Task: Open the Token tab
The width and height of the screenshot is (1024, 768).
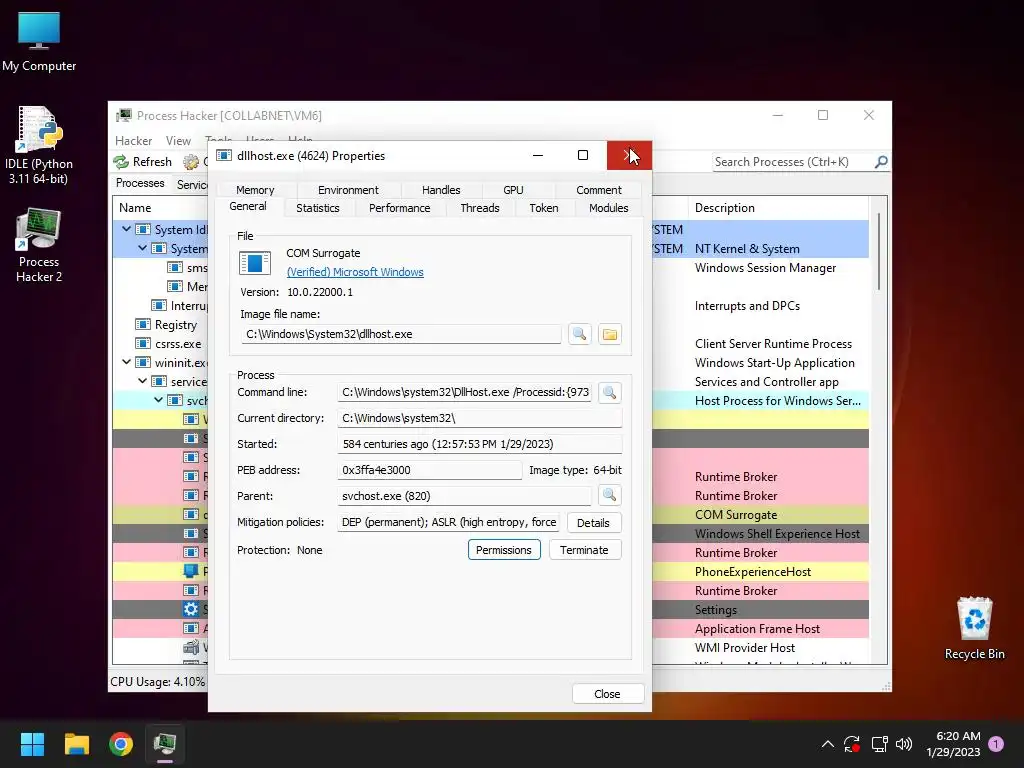Action: pos(543,208)
